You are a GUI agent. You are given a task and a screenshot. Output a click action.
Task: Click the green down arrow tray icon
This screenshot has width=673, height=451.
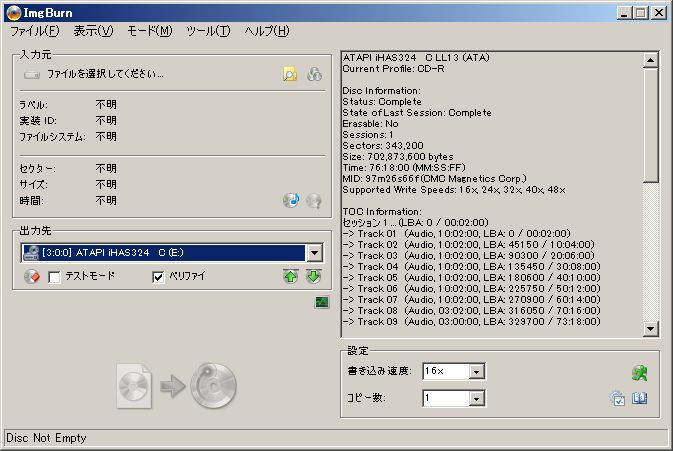pos(313,277)
